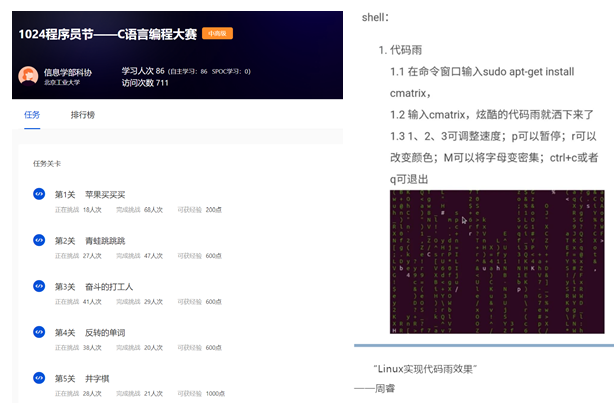This screenshot has height=418, width=614.
Task: Click the orange 中高级 difficulty badge
Action: tap(217, 34)
